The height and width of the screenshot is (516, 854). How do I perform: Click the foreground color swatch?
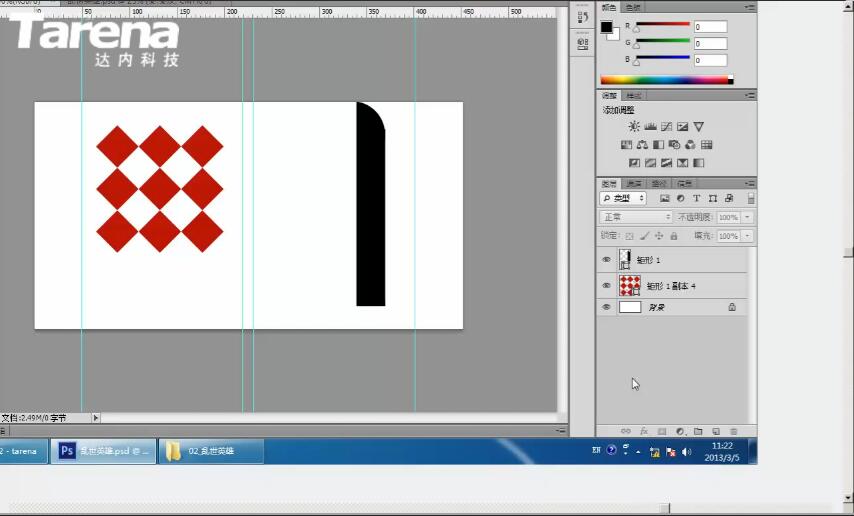pos(607,27)
